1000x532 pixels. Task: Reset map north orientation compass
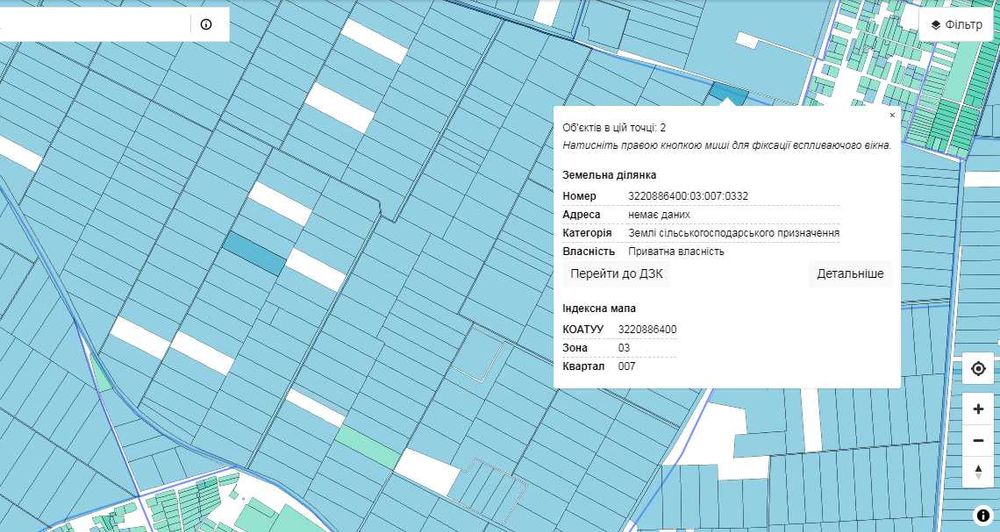pos(978,472)
